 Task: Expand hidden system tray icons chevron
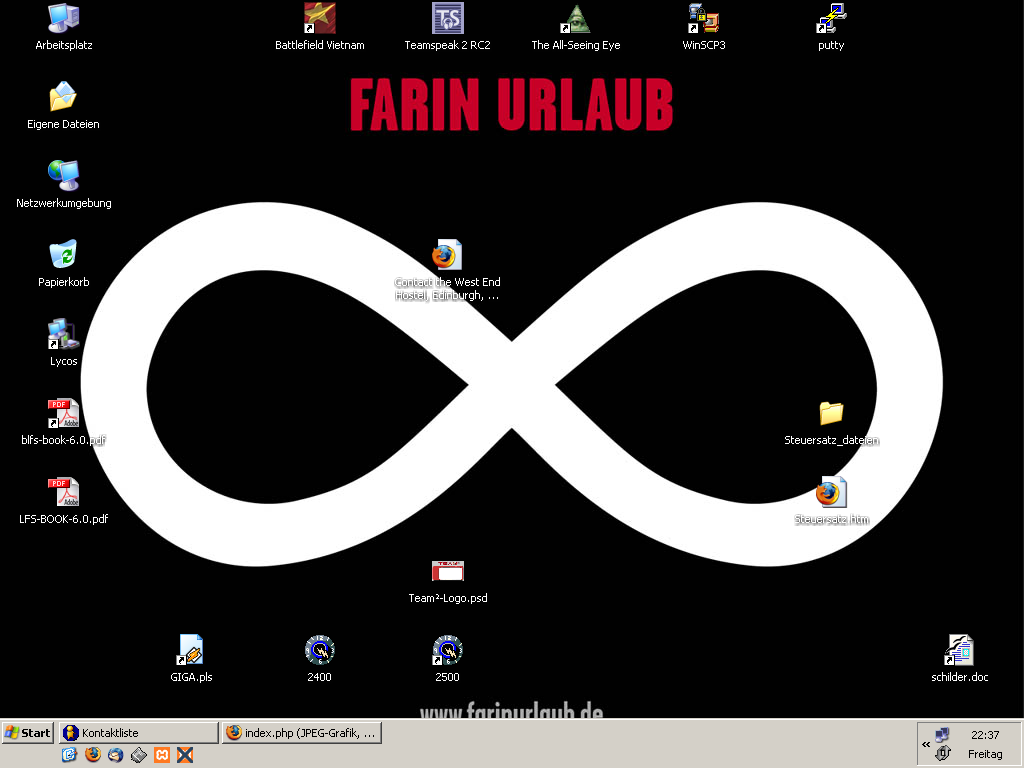[x=926, y=744]
